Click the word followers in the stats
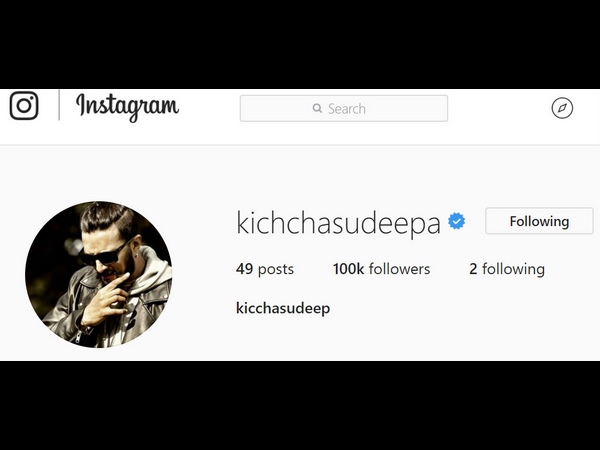Viewport: 600px width, 450px height. 399,269
